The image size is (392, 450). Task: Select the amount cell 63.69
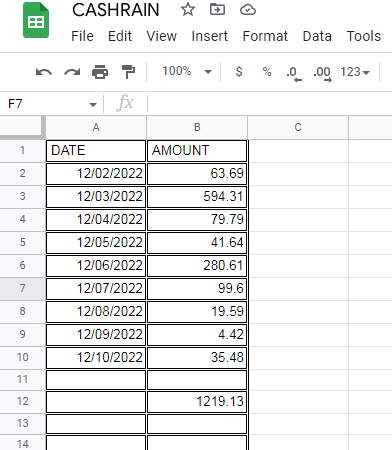point(197,174)
